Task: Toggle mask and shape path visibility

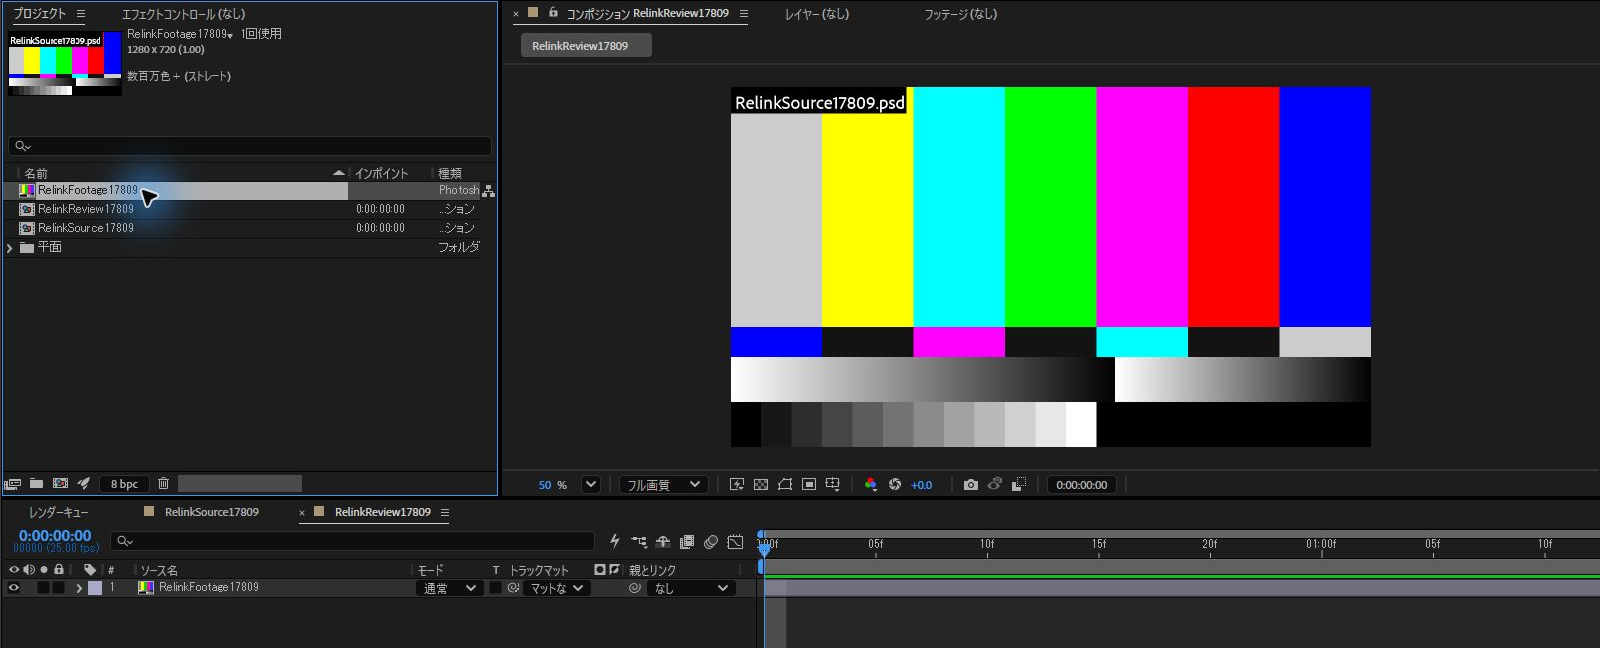Action: 785,485
